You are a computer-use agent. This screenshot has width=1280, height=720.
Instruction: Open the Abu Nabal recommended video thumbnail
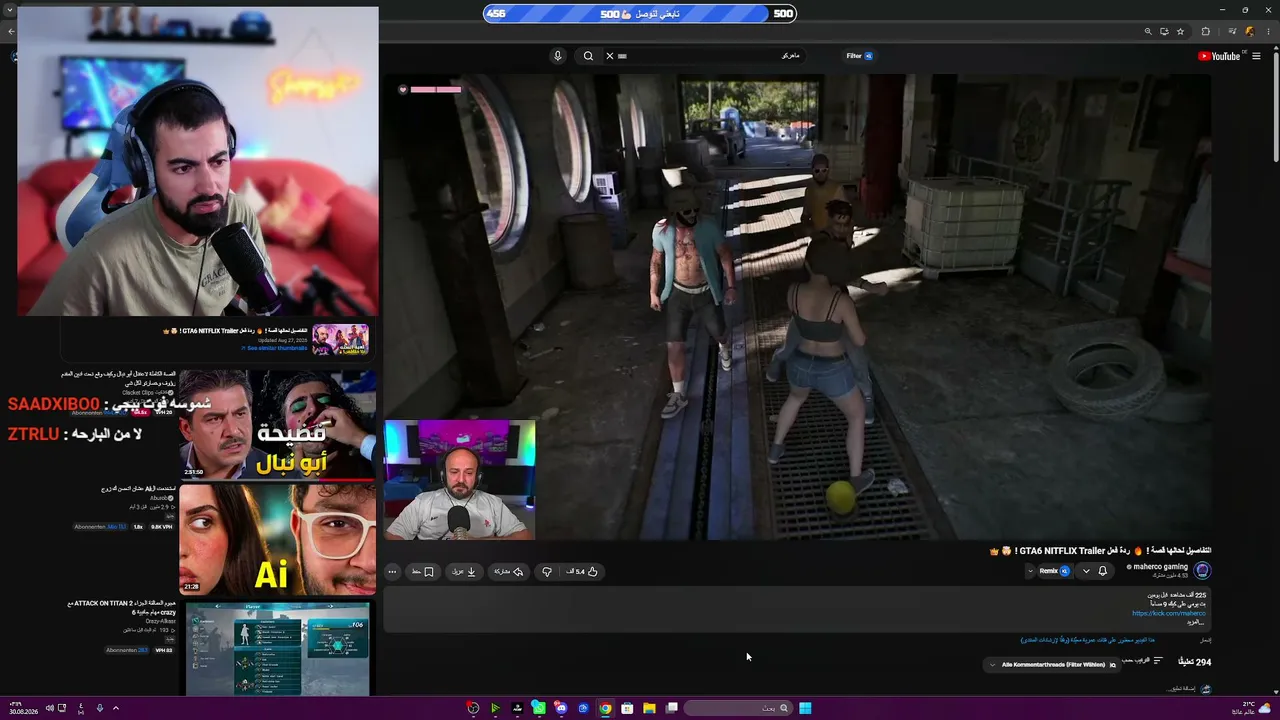tap(277, 424)
